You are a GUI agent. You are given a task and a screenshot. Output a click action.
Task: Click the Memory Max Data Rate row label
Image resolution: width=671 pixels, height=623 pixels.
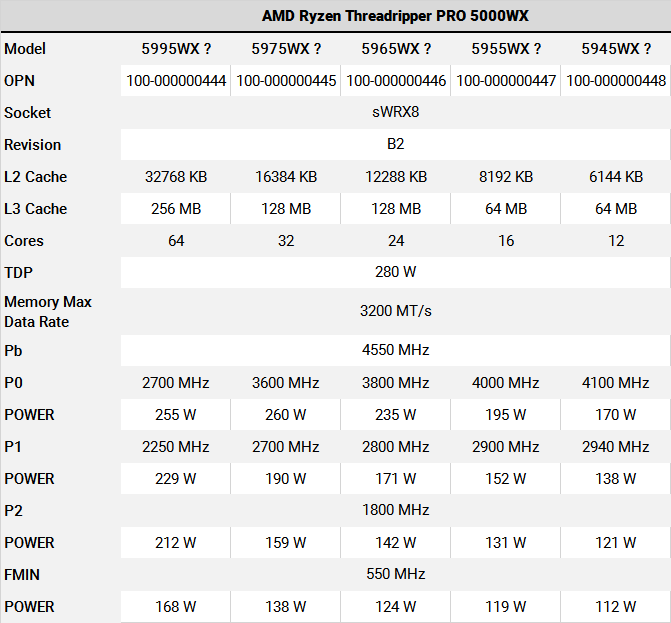click(48, 312)
